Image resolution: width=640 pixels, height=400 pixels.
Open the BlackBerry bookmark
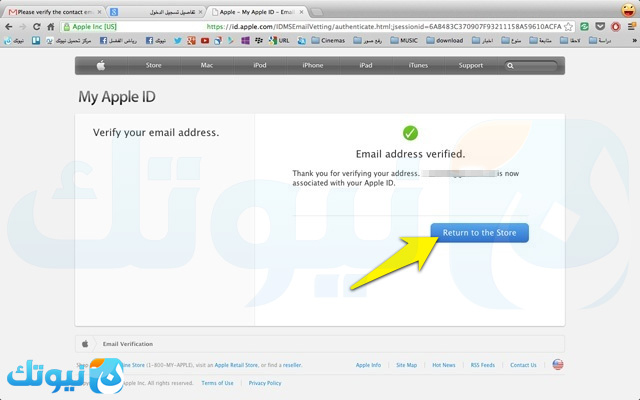[x=259, y=40]
